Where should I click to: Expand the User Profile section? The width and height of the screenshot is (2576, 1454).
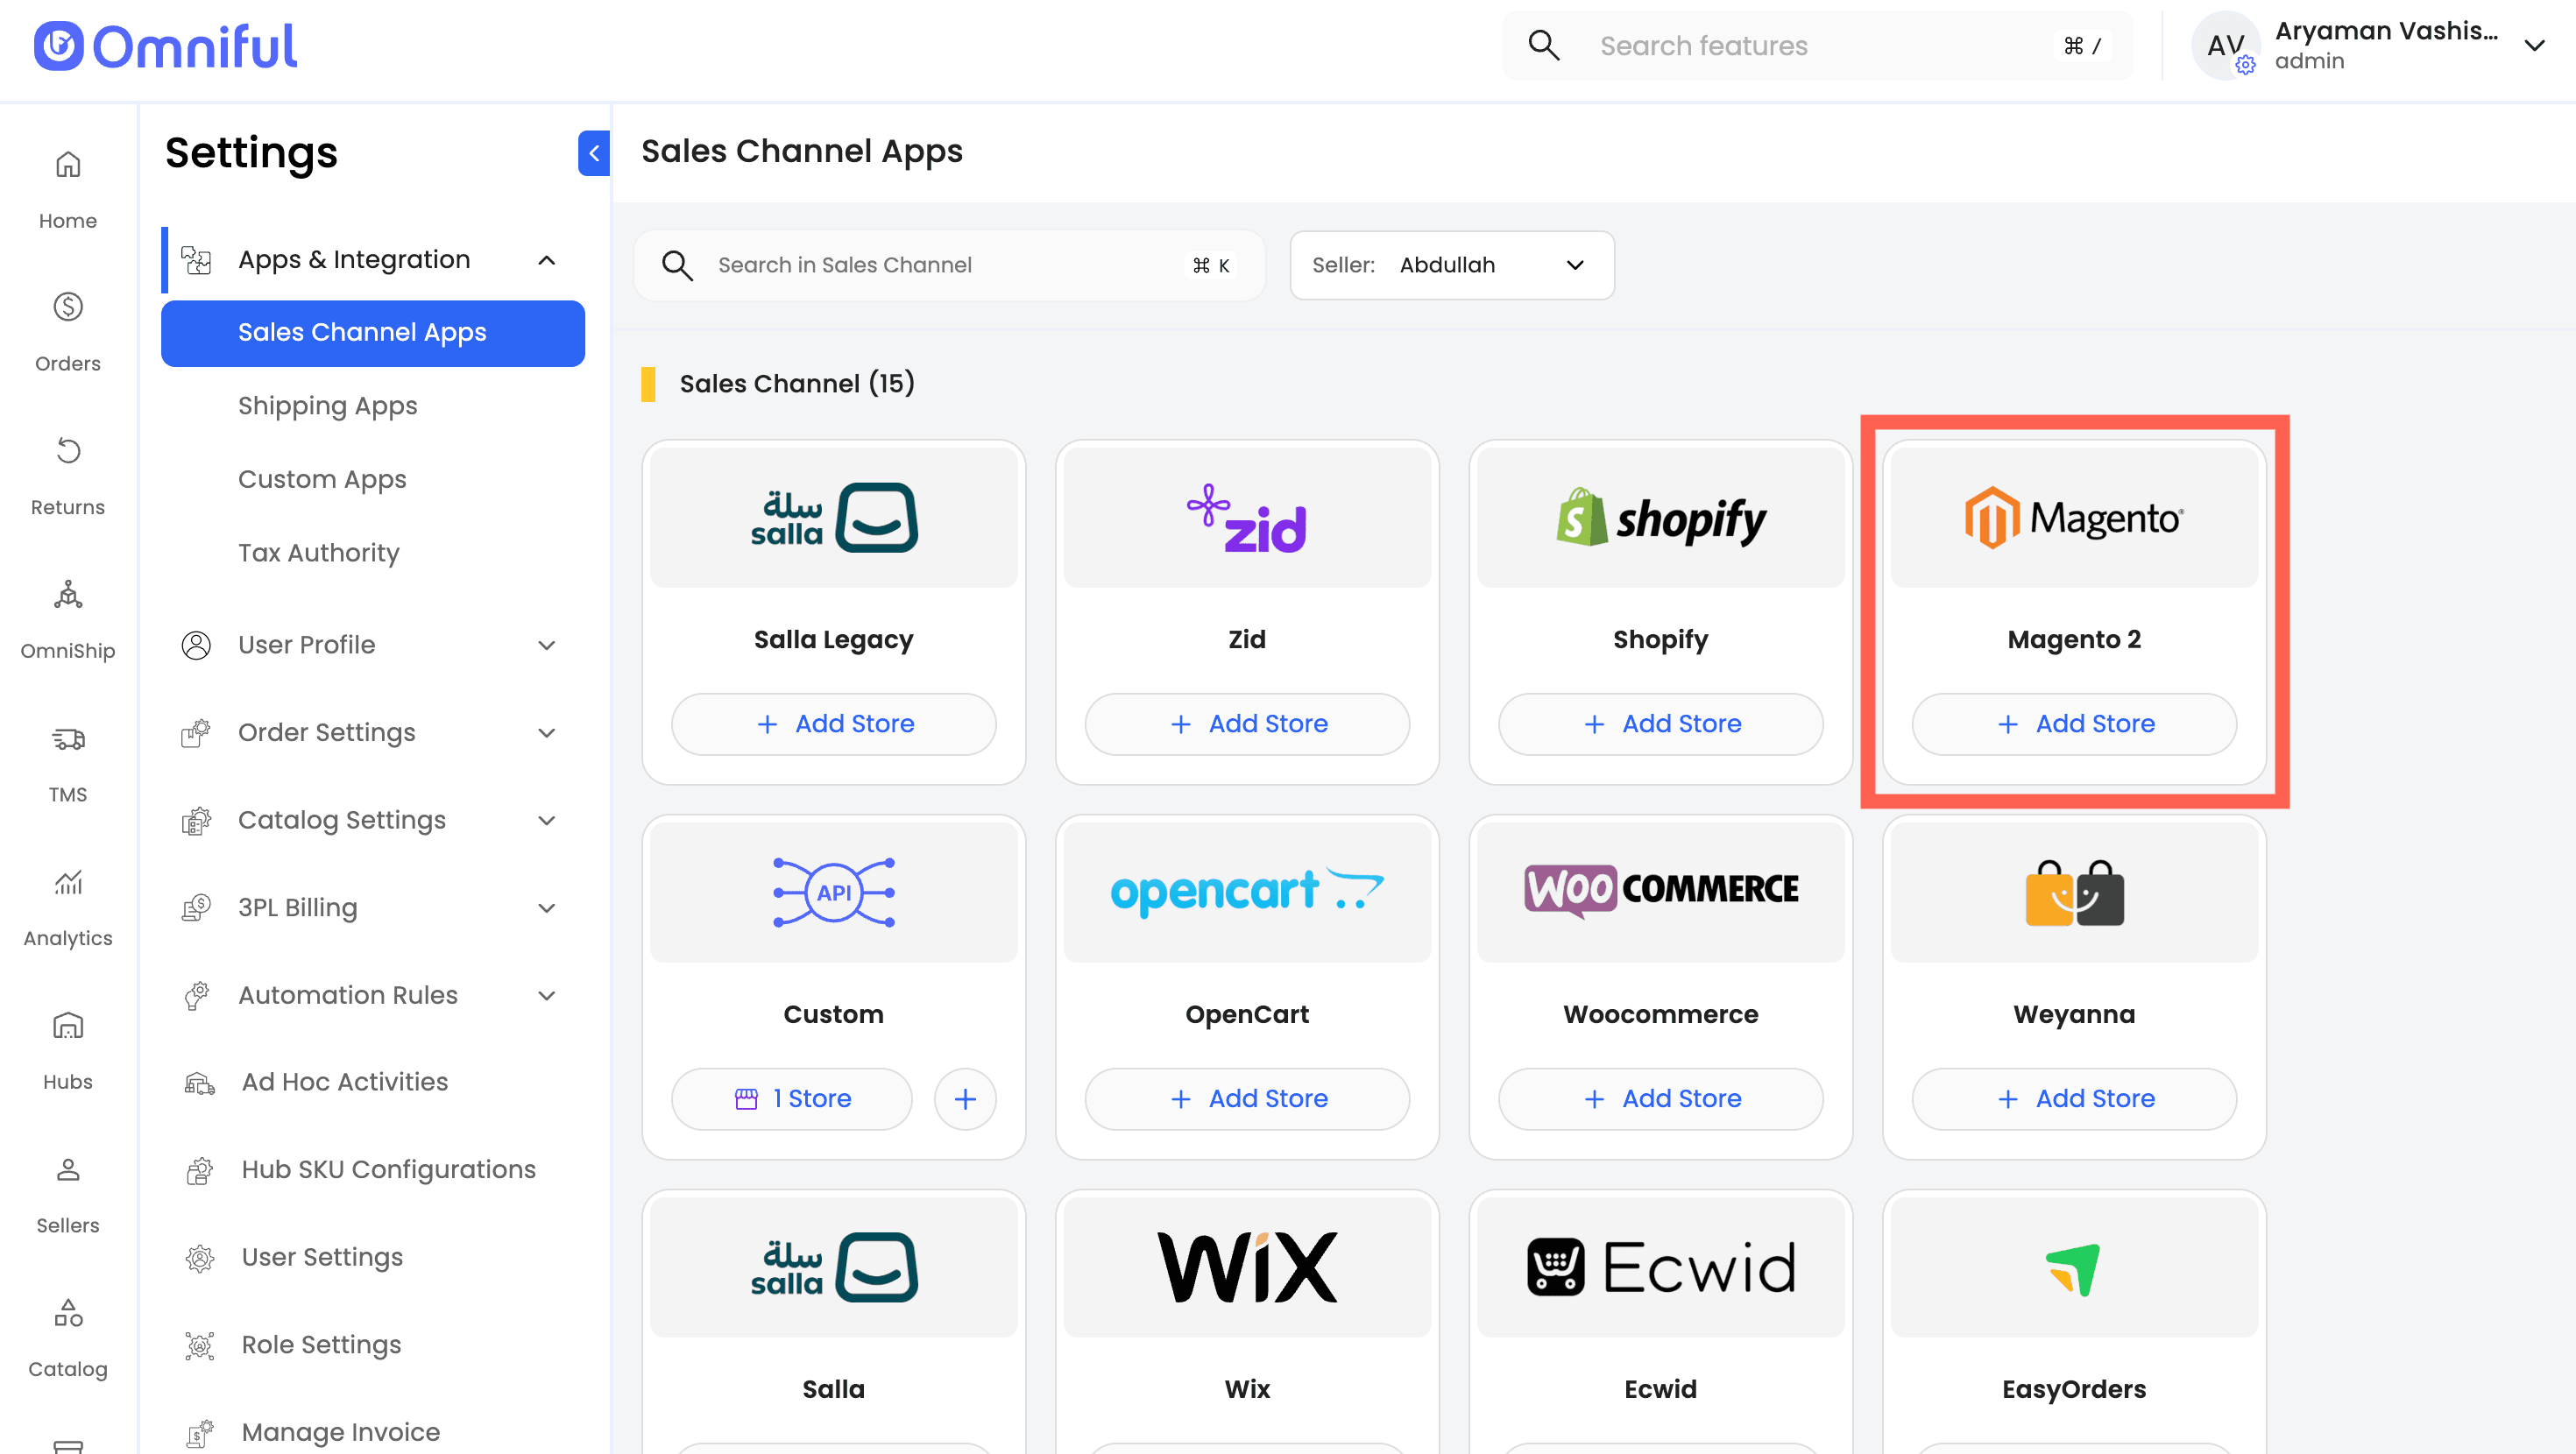546,645
